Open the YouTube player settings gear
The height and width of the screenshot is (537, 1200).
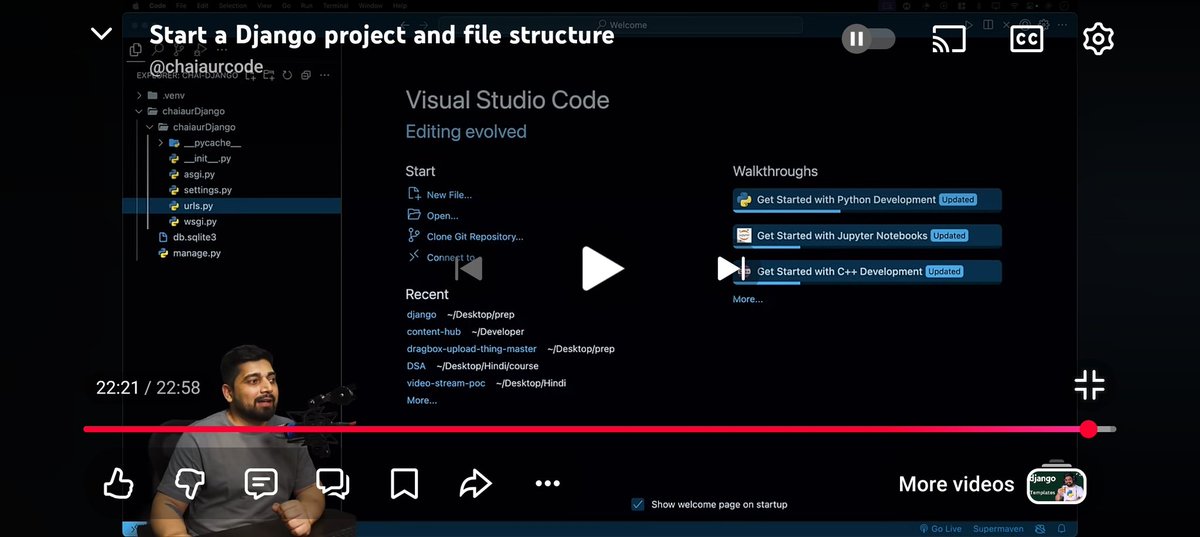tap(1098, 39)
